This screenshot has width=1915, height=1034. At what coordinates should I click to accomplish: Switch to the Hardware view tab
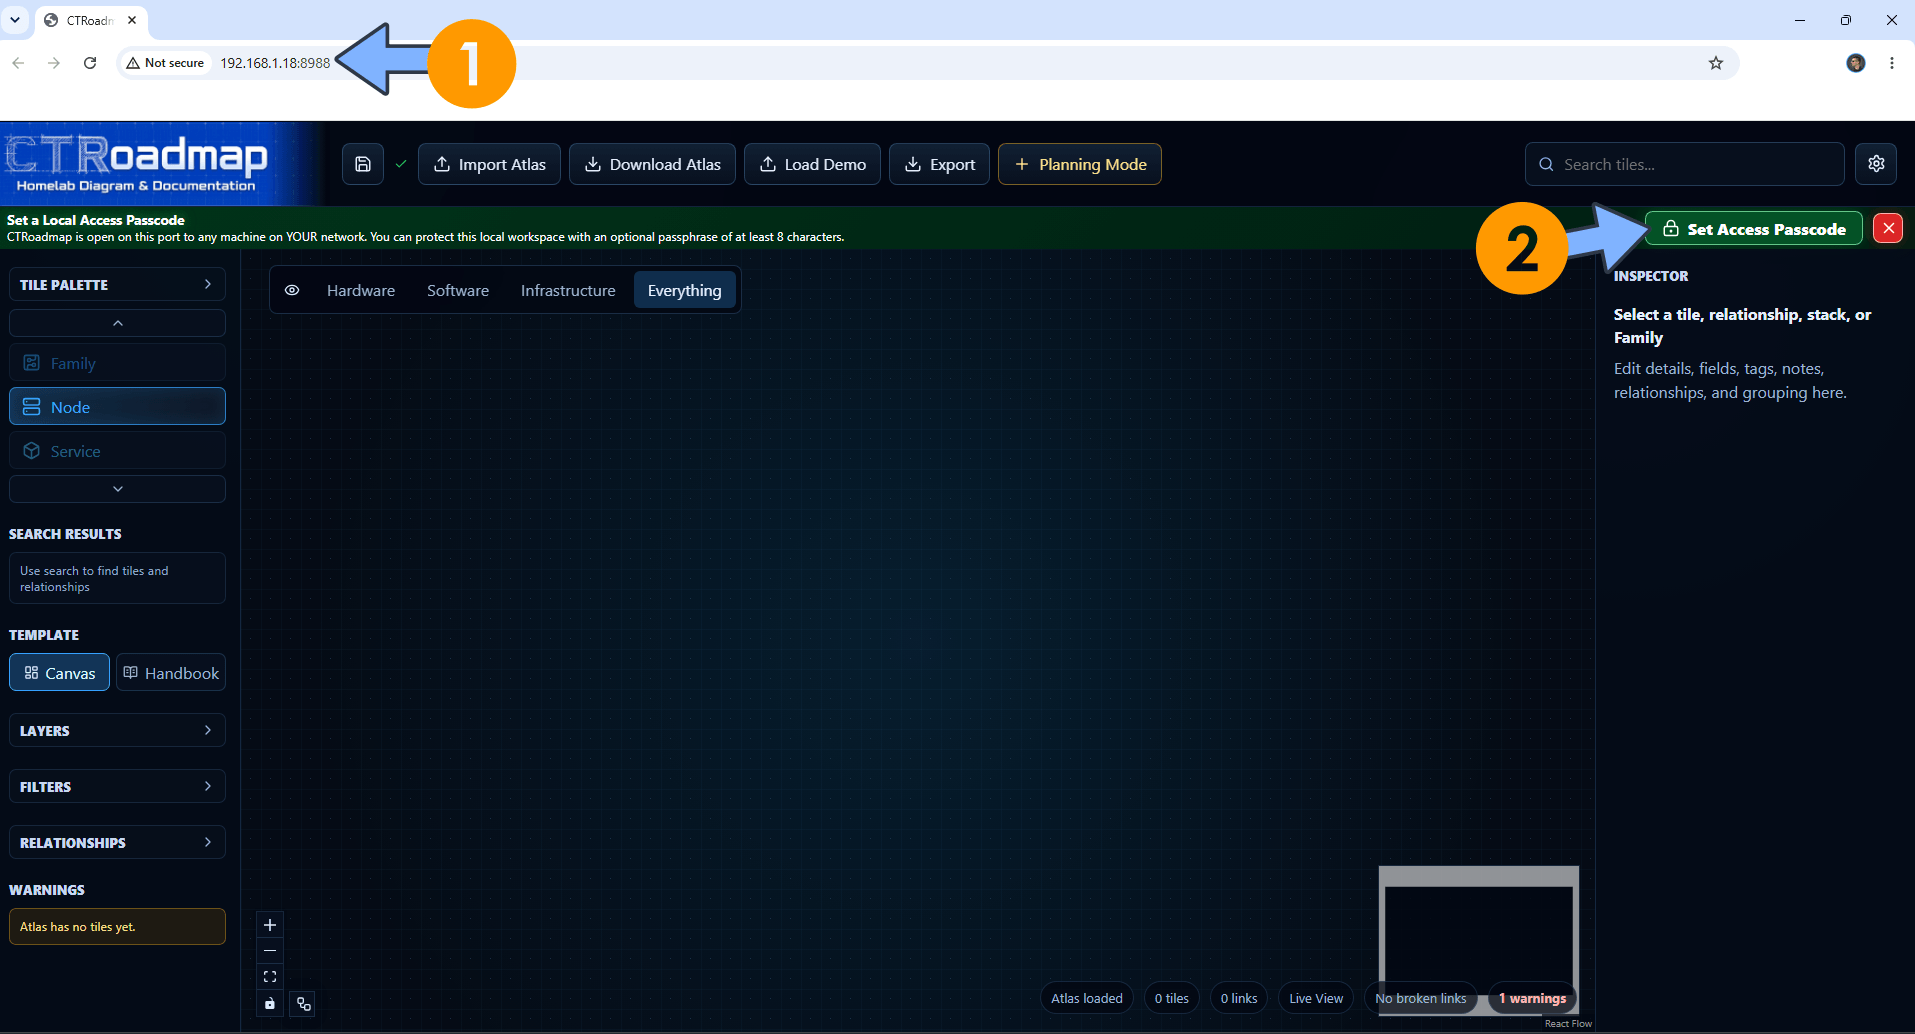(x=361, y=290)
